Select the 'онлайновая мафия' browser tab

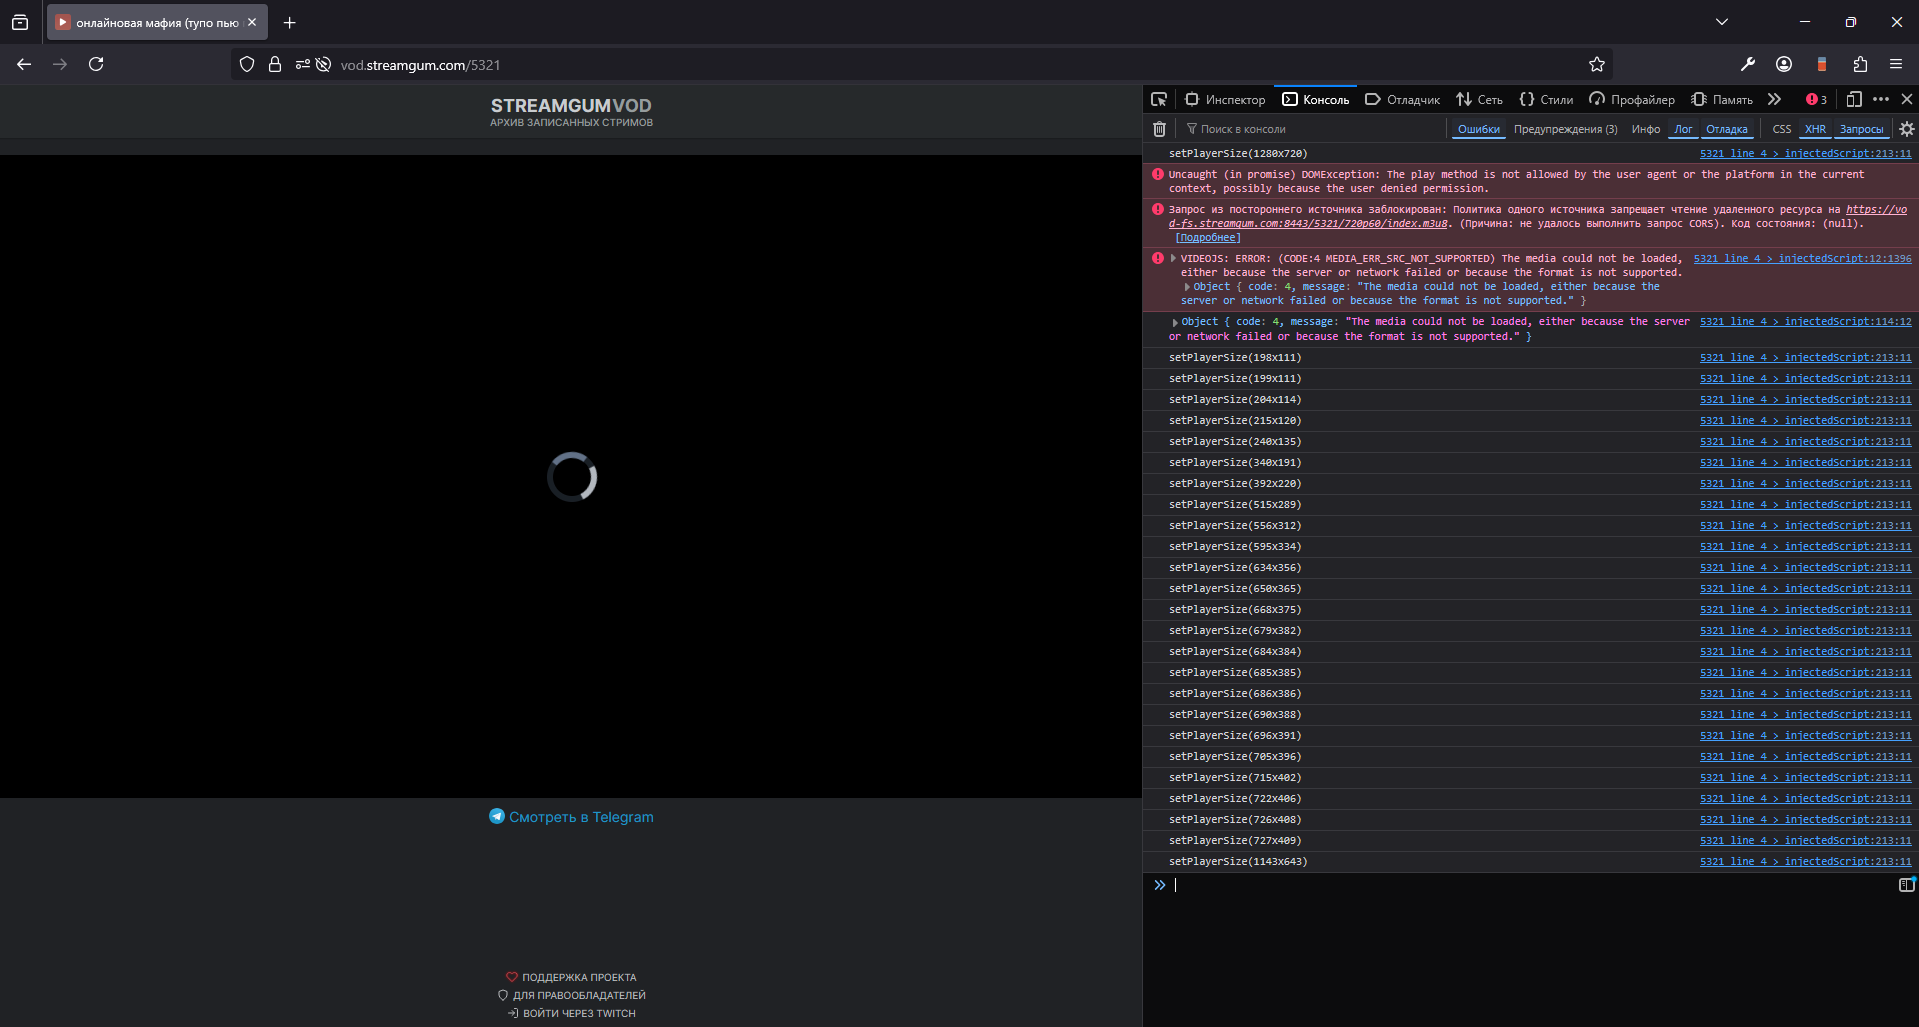tap(156, 22)
